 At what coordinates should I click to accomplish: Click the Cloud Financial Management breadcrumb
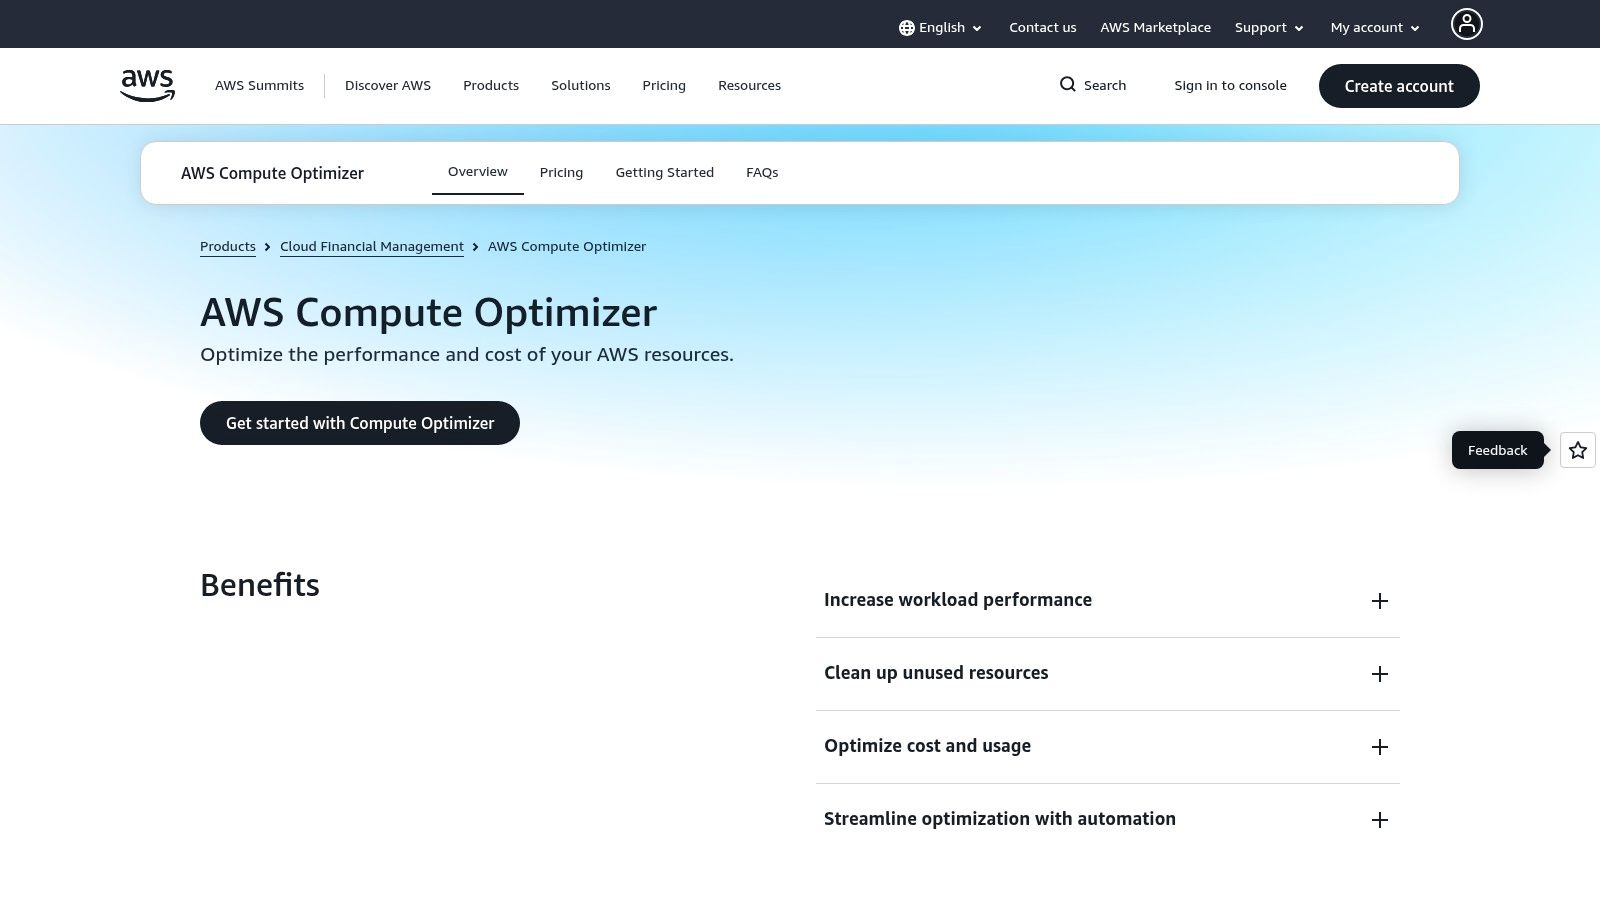[x=372, y=247]
